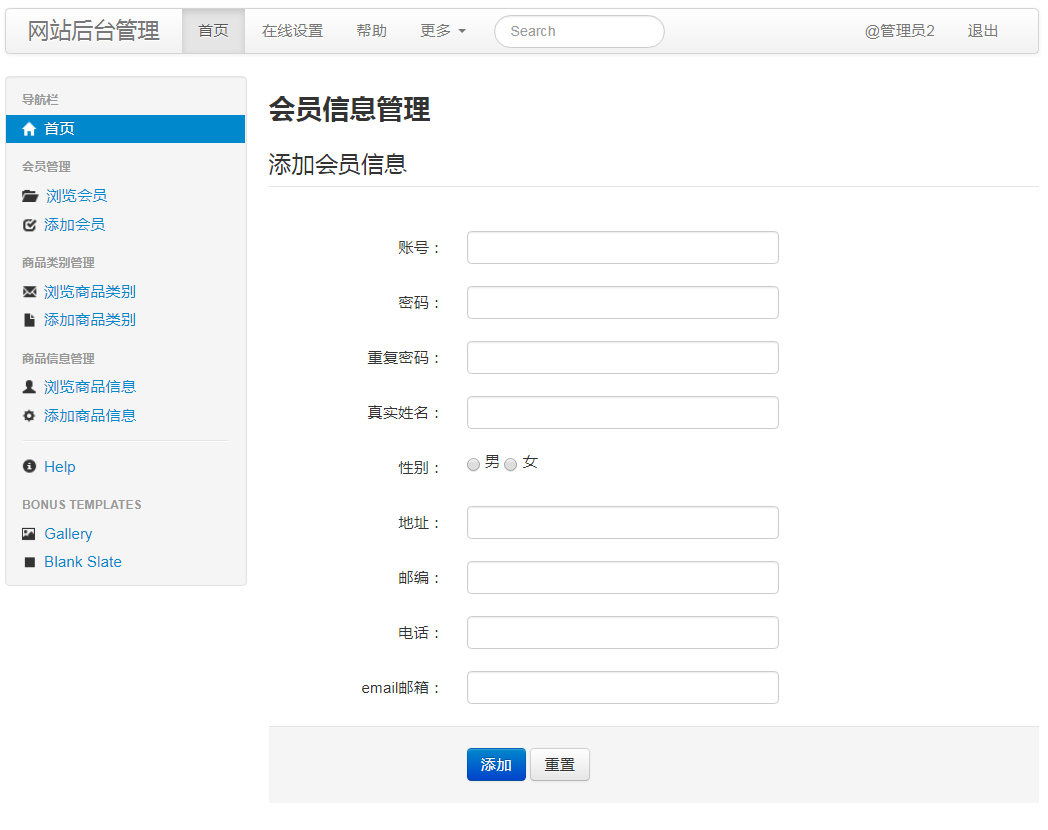Click the 商品类别管理 sidebar section header

[58, 263]
